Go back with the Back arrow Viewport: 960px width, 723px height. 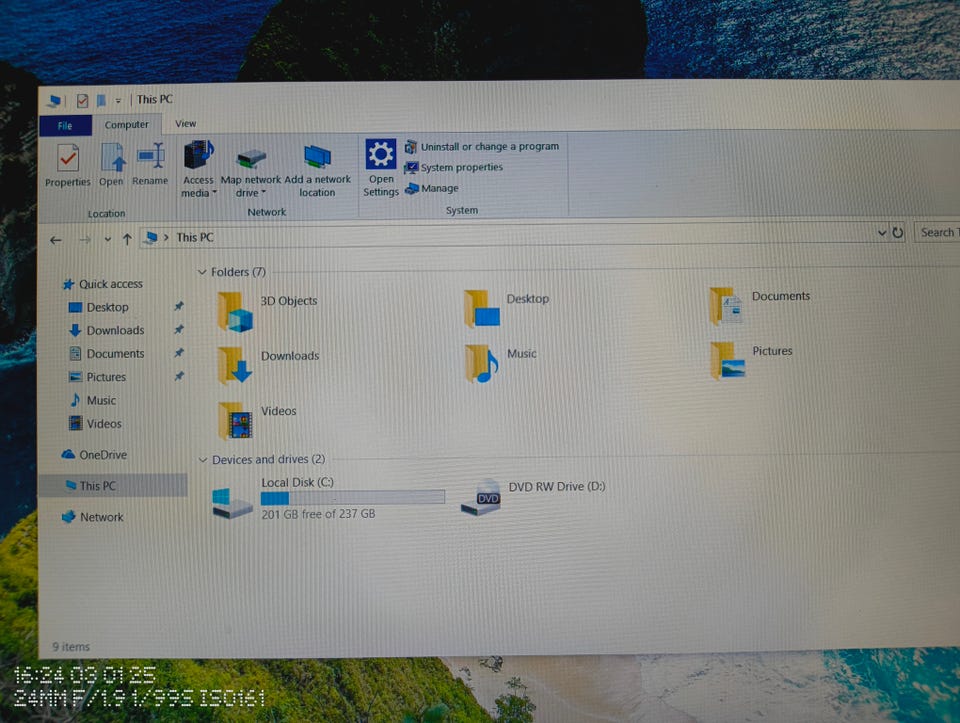tap(56, 240)
